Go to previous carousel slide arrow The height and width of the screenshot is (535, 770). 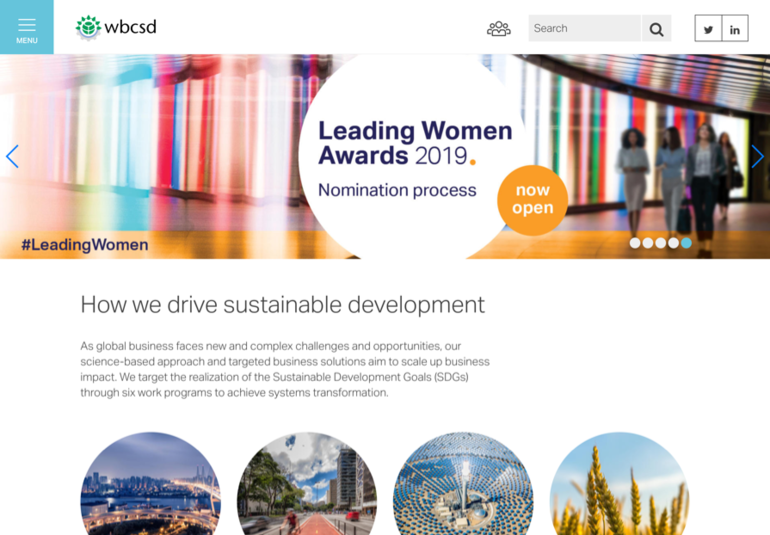pos(12,156)
